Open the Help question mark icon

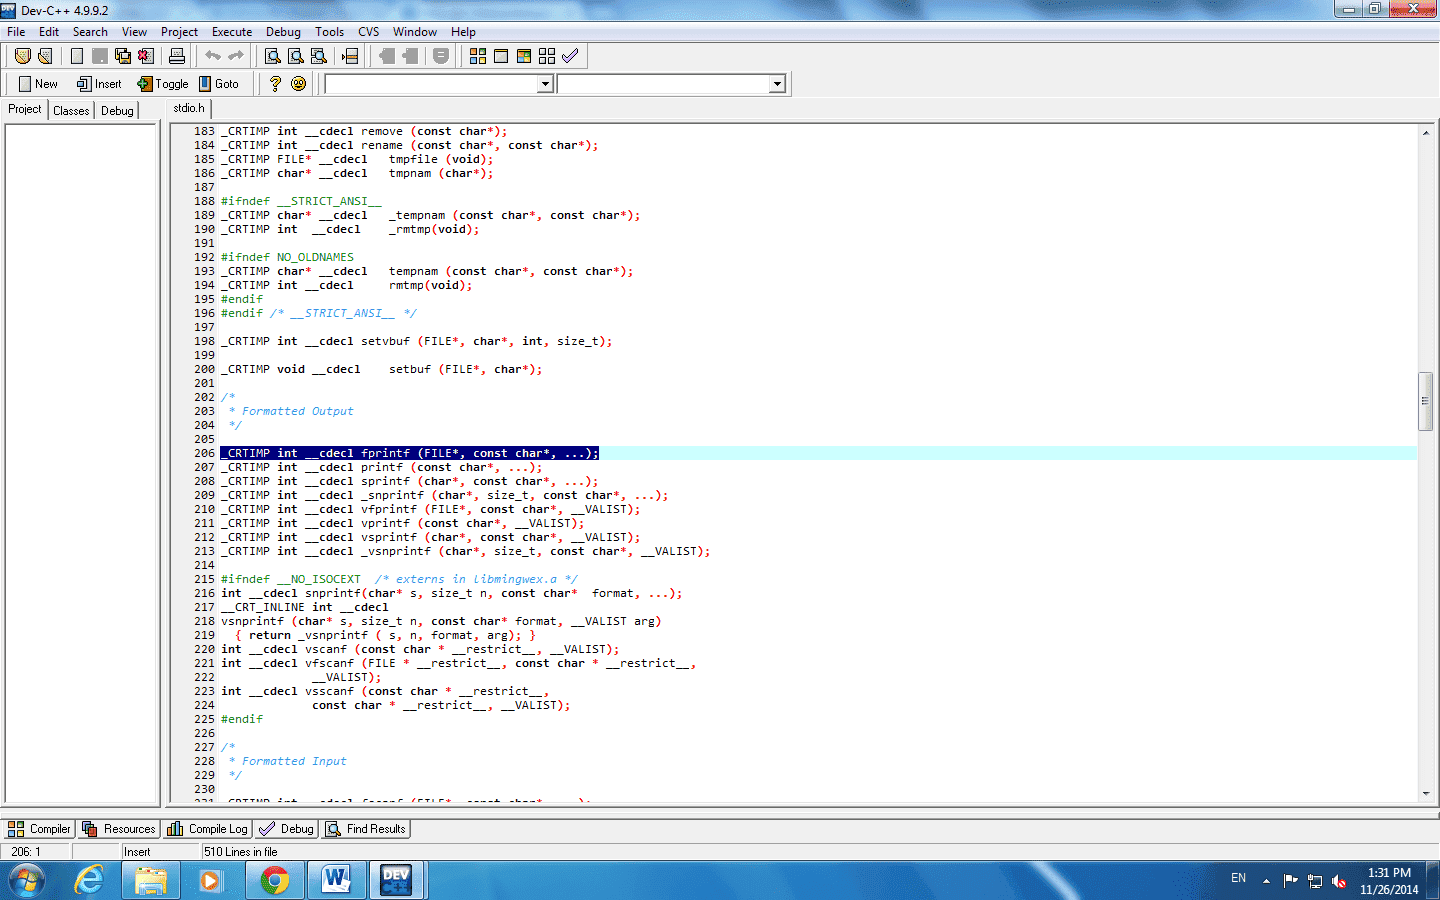(275, 84)
